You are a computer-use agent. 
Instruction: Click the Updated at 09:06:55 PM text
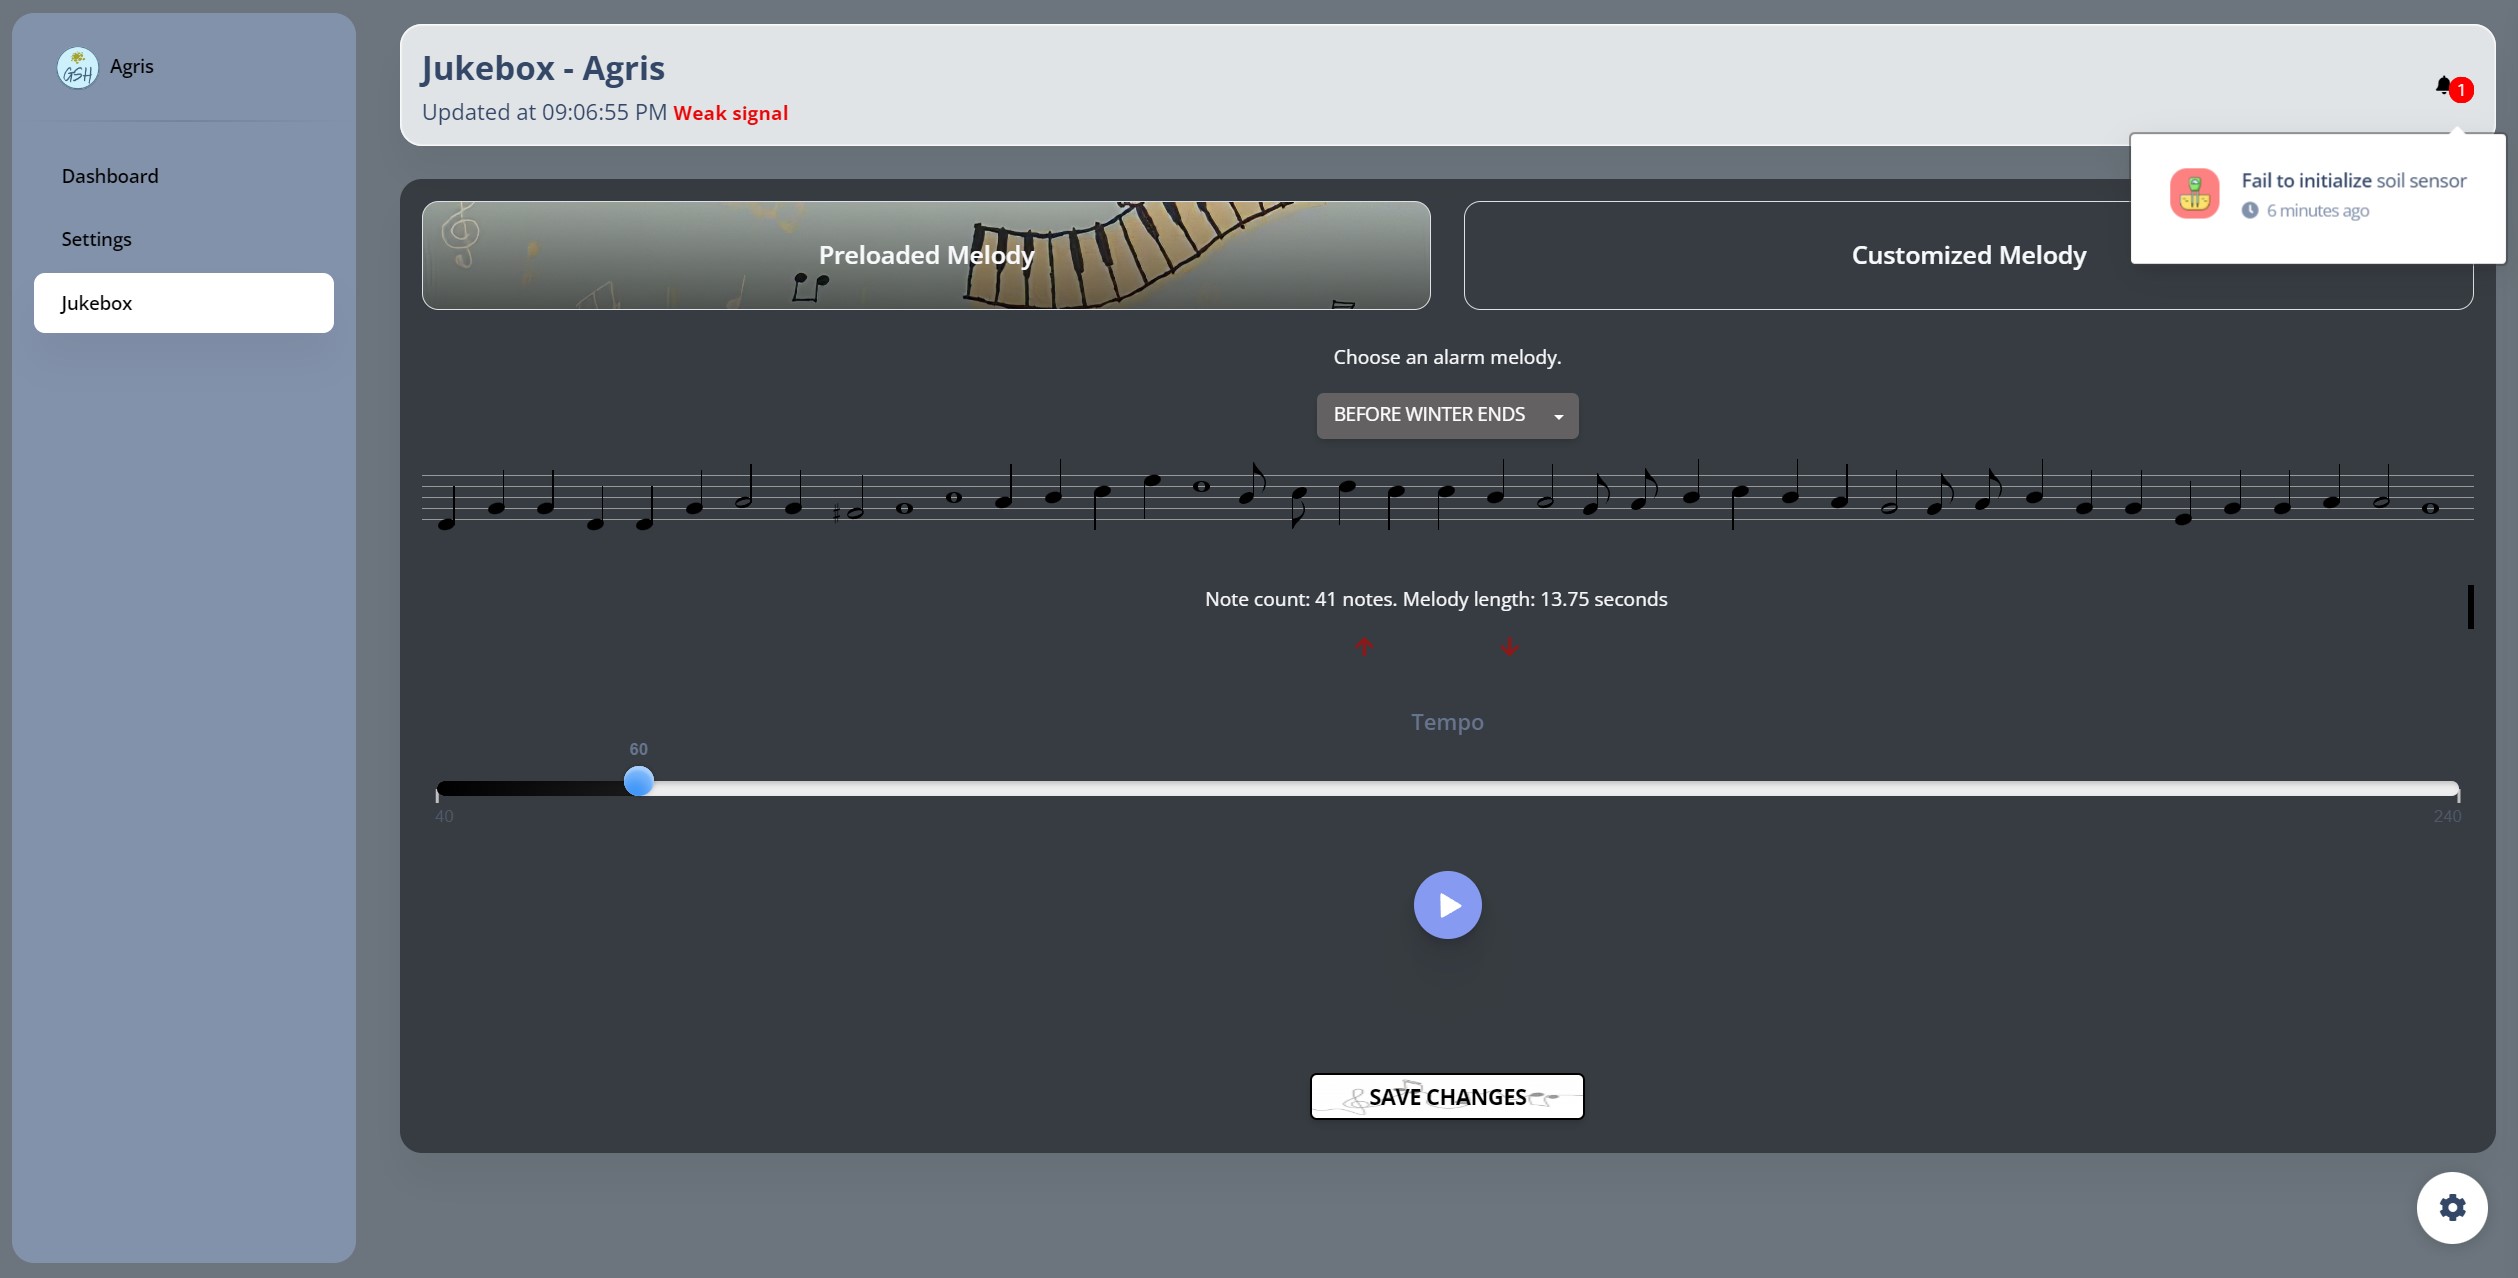coord(544,112)
